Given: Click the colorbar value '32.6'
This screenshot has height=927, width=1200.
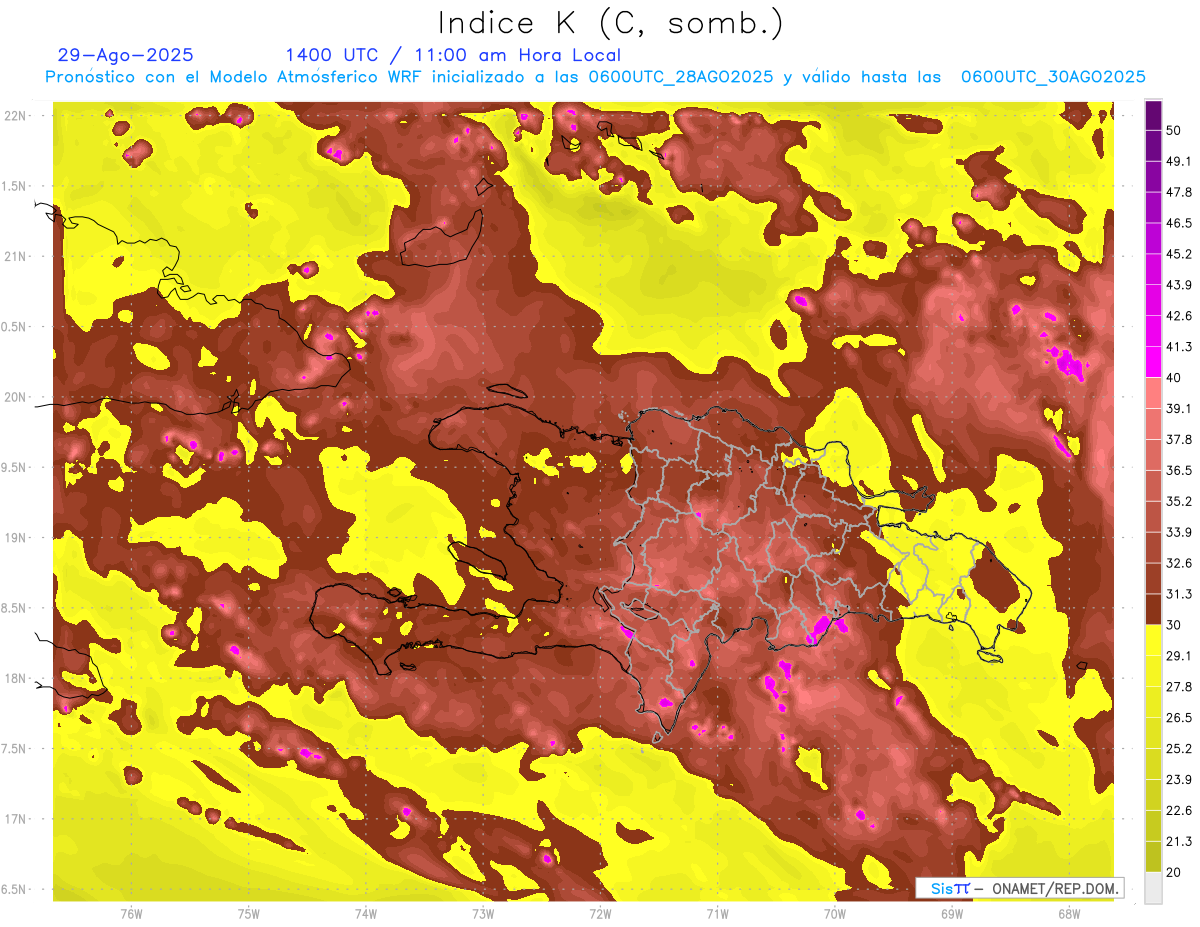Looking at the screenshot, I should point(1178,563).
